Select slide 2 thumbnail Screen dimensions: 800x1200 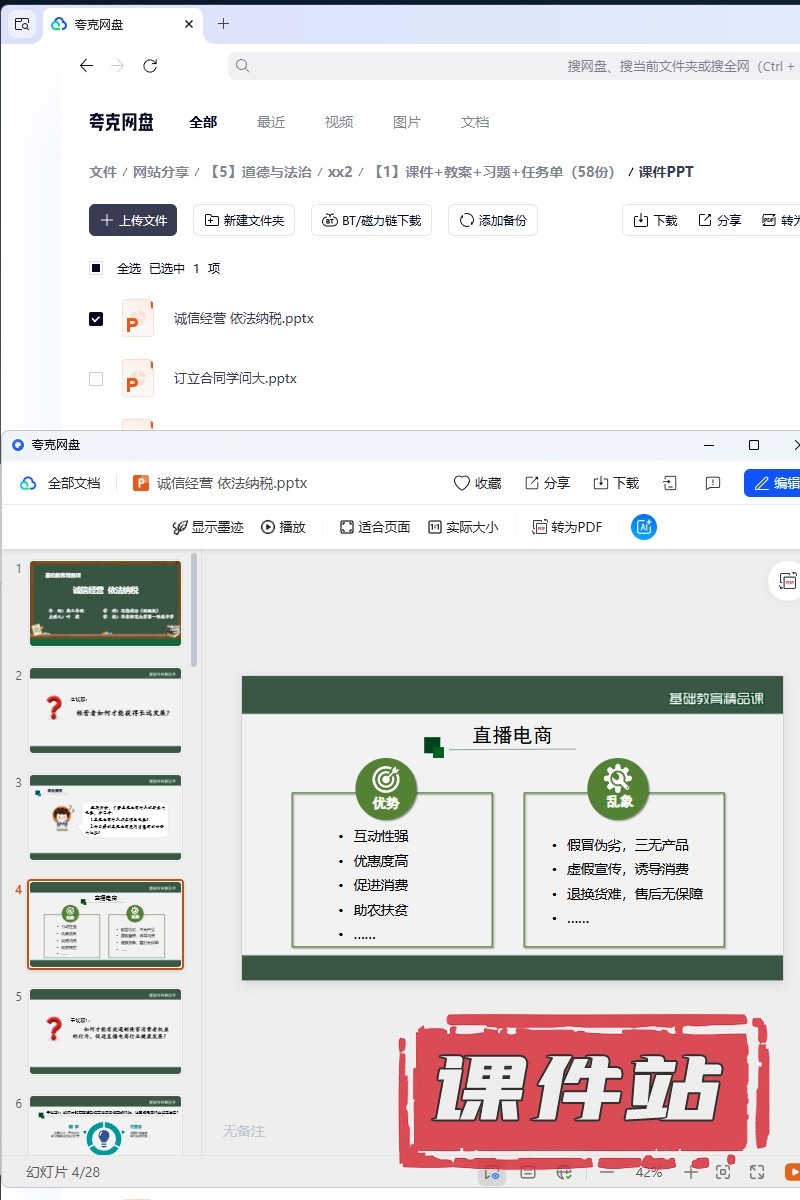tap(105, 710)
